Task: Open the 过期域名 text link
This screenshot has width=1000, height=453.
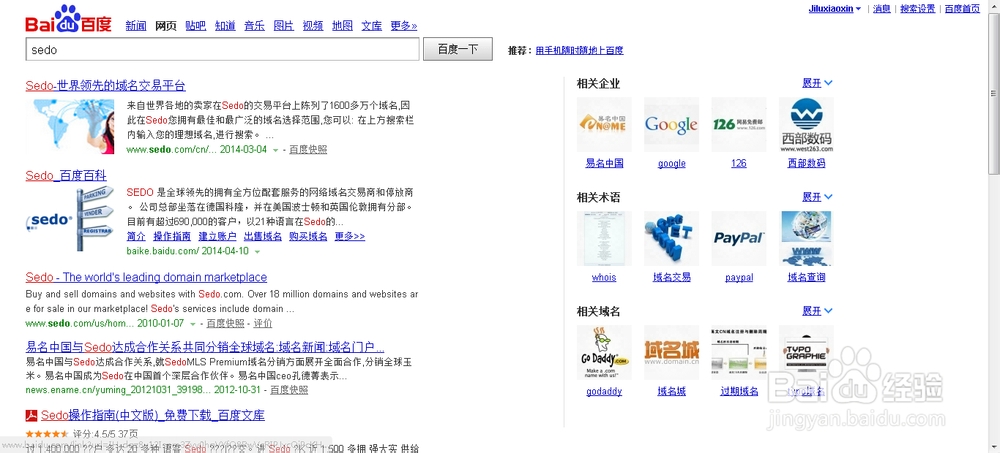Action: point(739,392)
